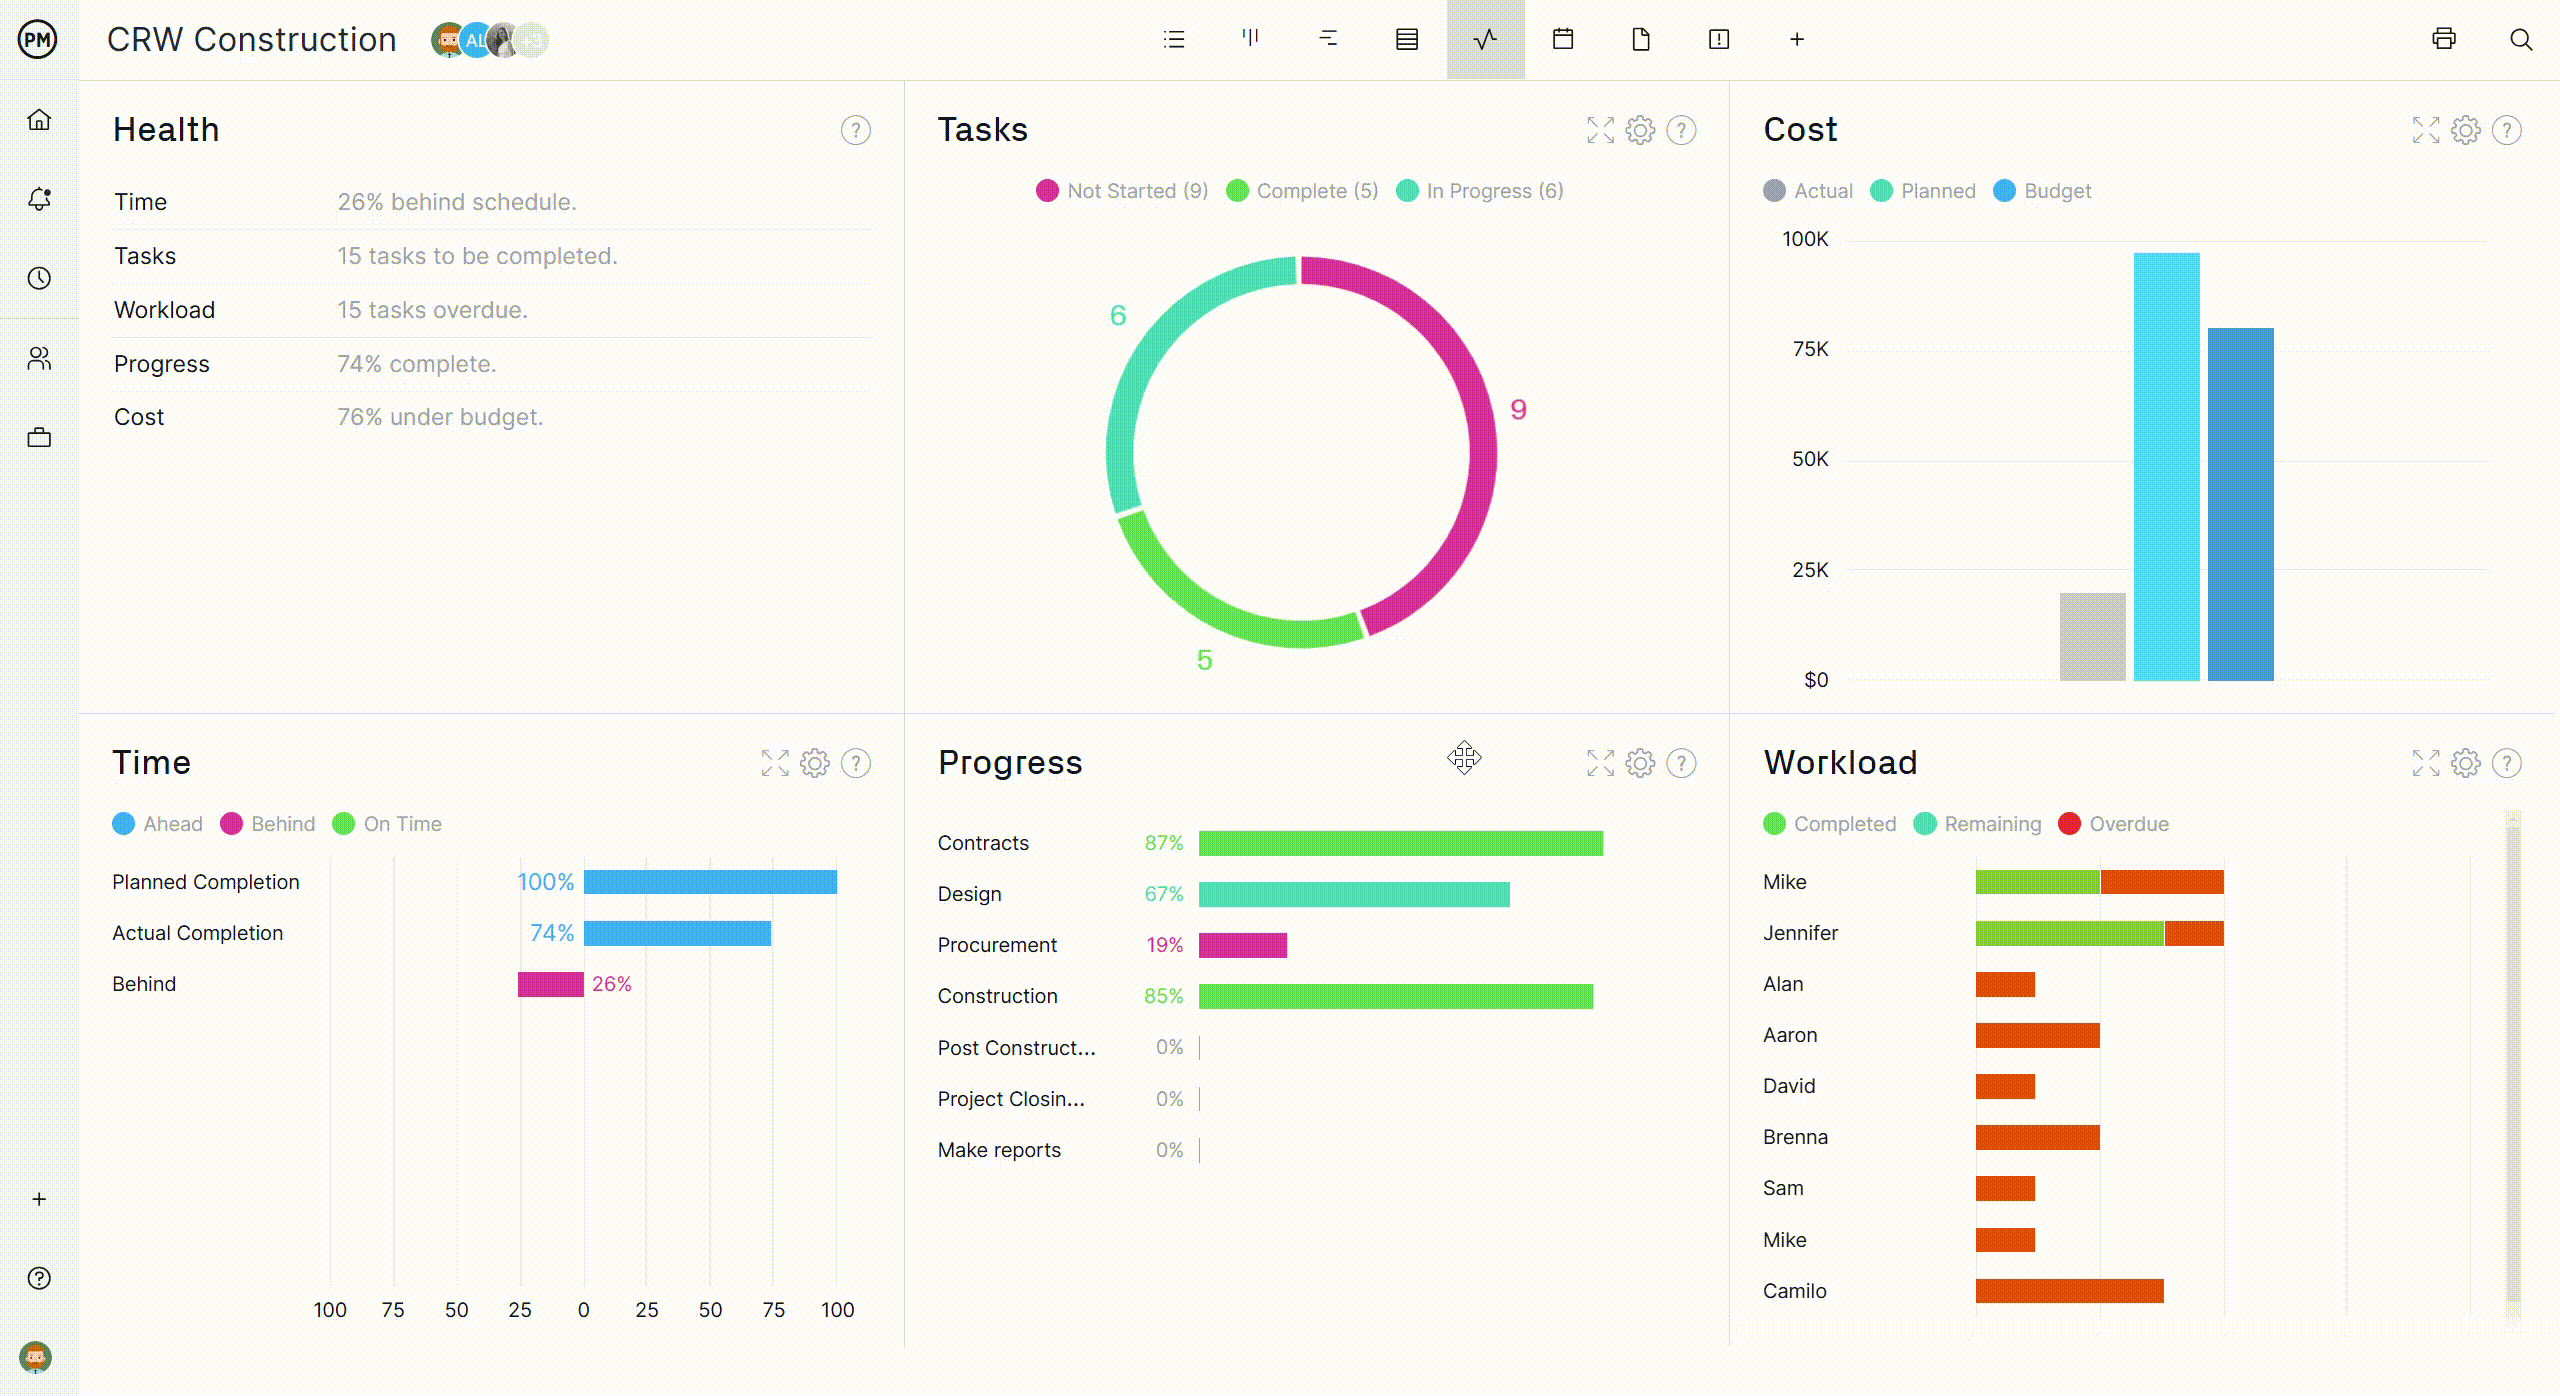Viewport: 2560px width, 1396px height.
Task: Open the alert panel view icon
Action: point(1719,39)
